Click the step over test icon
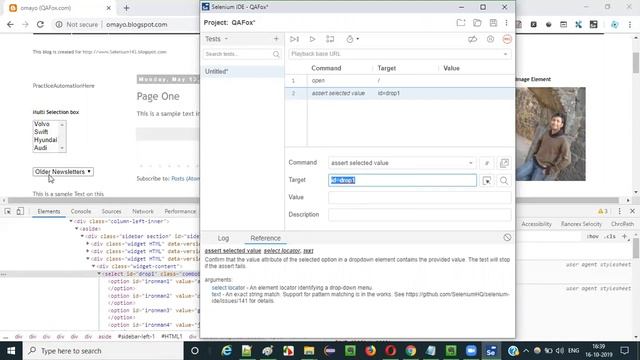The width and height of the screenshot is (640, 360). [330, 39]
